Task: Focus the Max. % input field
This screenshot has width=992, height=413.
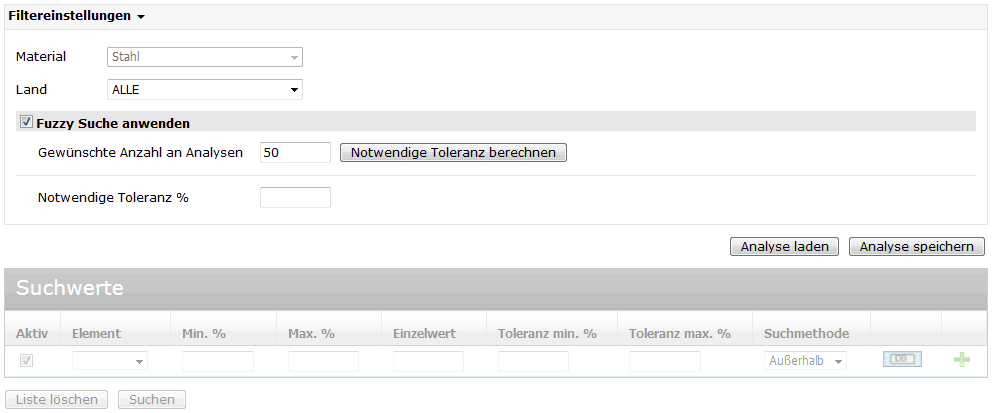Action: coord(323,361)
